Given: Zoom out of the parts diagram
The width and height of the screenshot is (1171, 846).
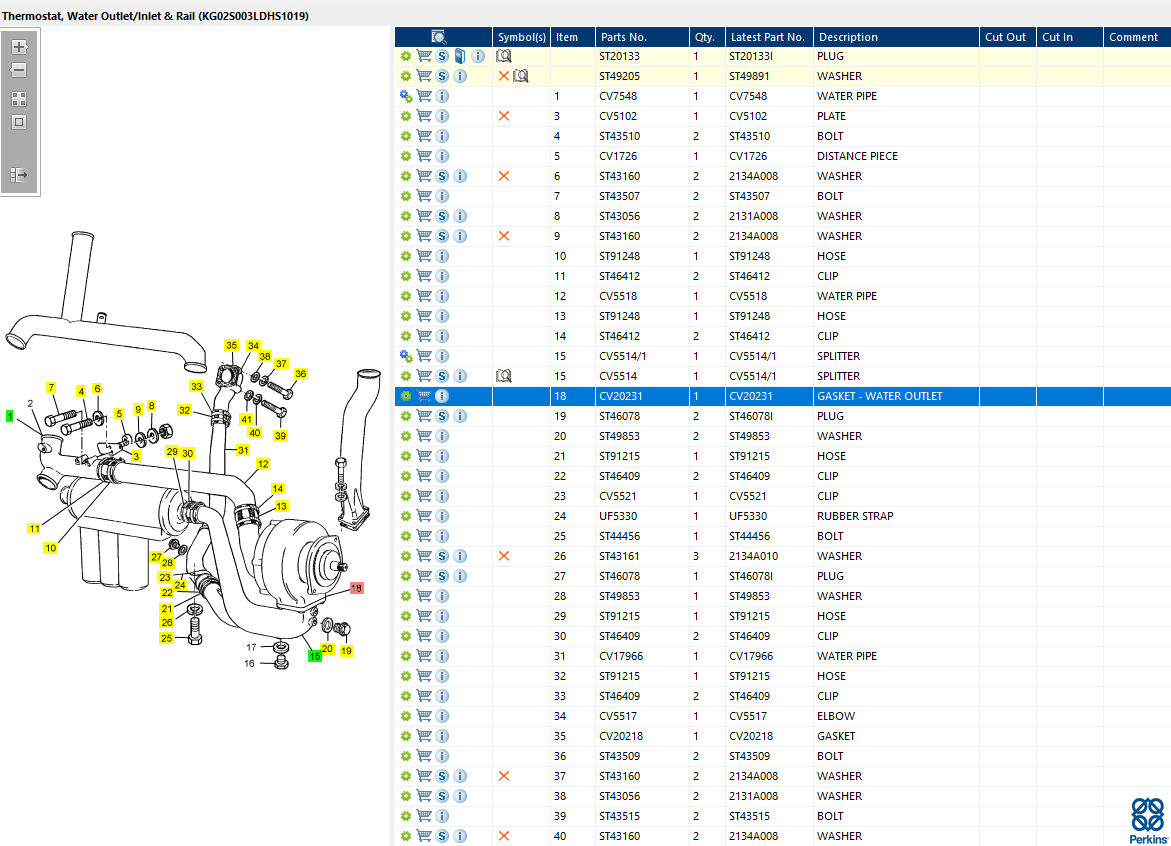Looking at the screenshot, I should tap(19, 70).
